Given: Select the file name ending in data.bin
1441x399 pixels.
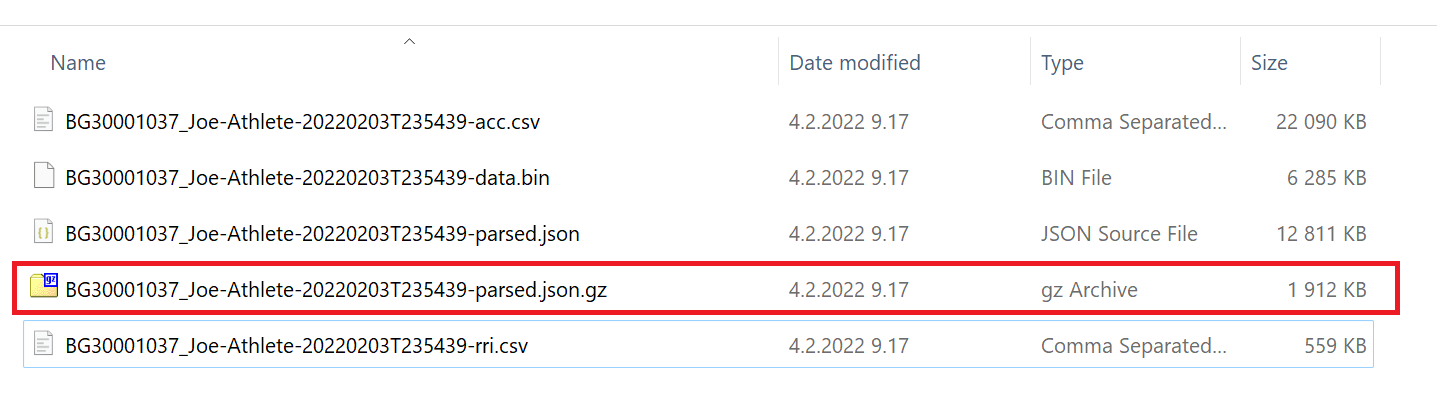Looking at the screenshot, I should click(x=307, y=178).
